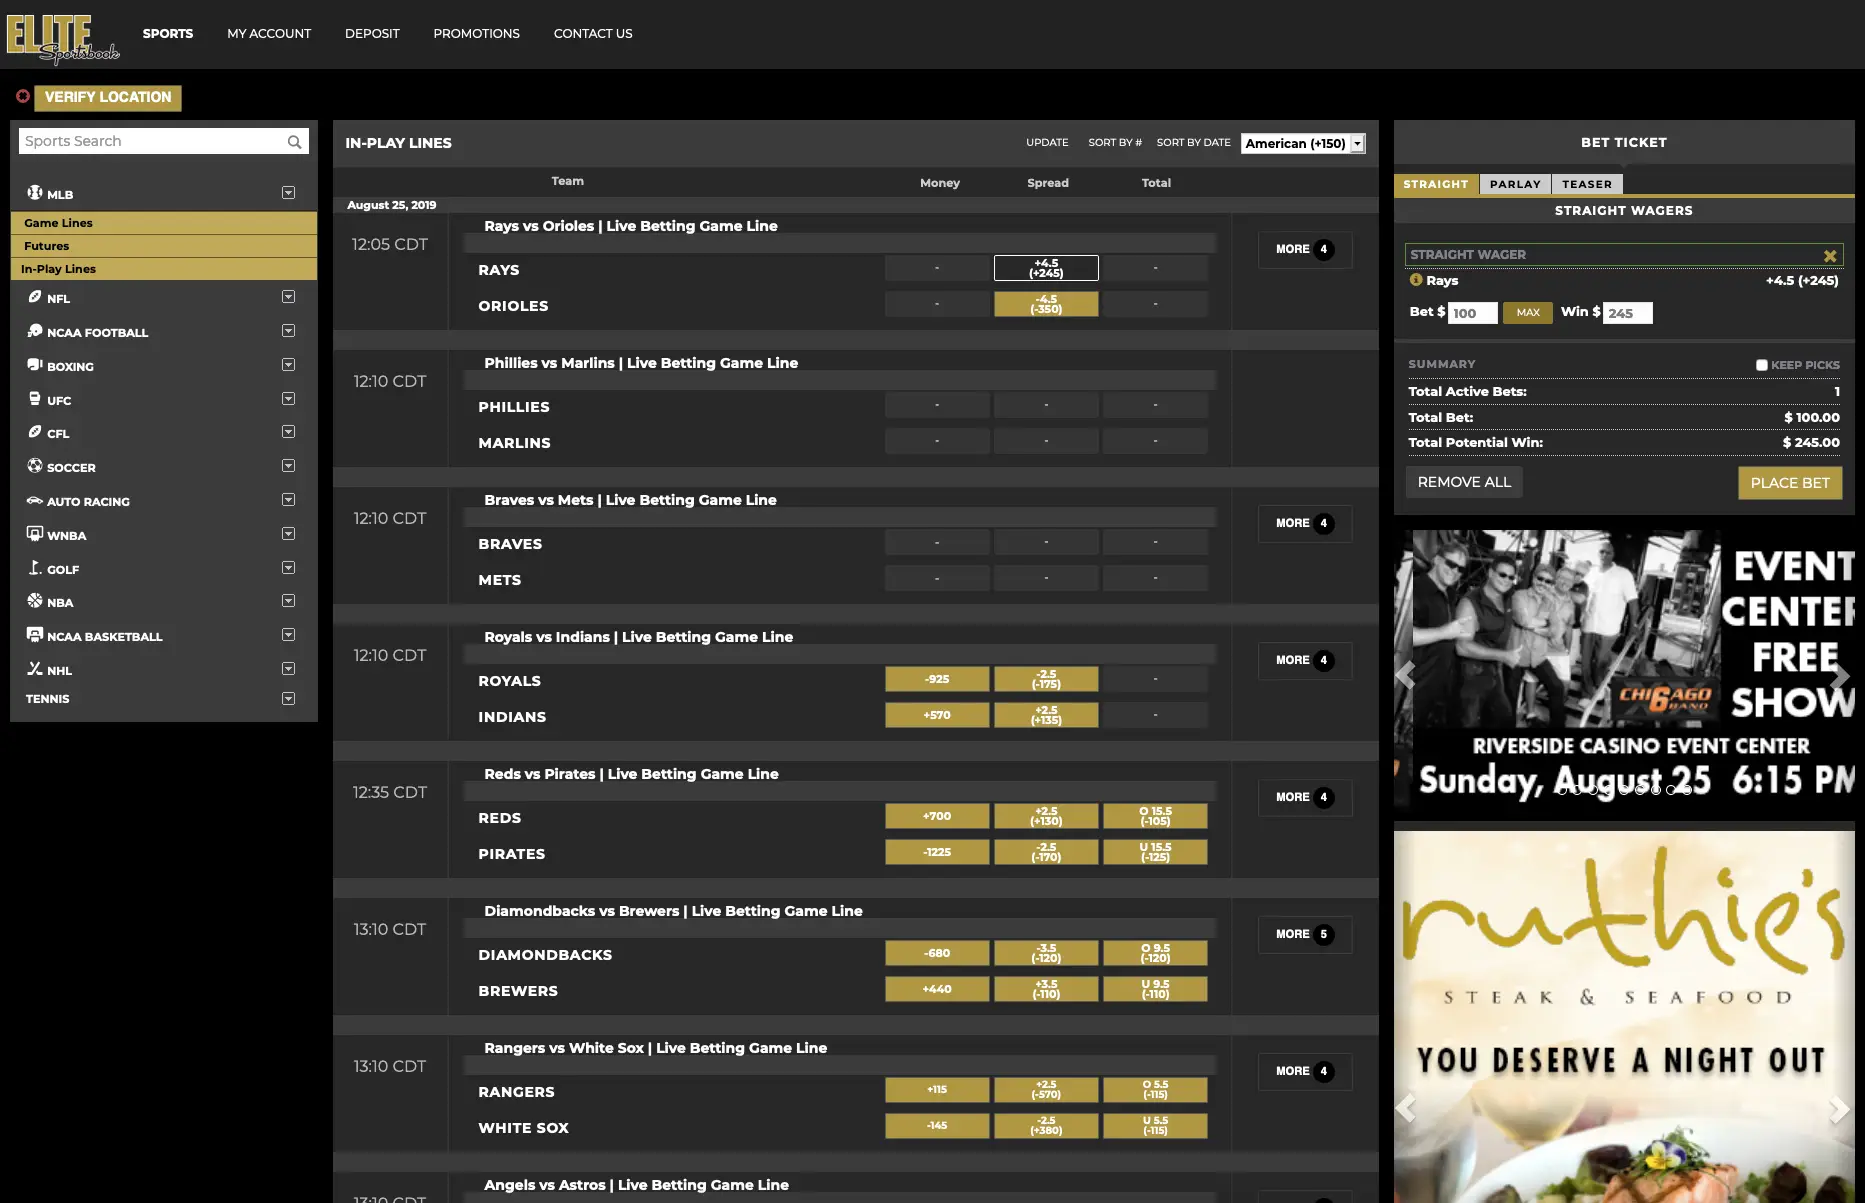Click the Bet amount input field

[1473, 313]
